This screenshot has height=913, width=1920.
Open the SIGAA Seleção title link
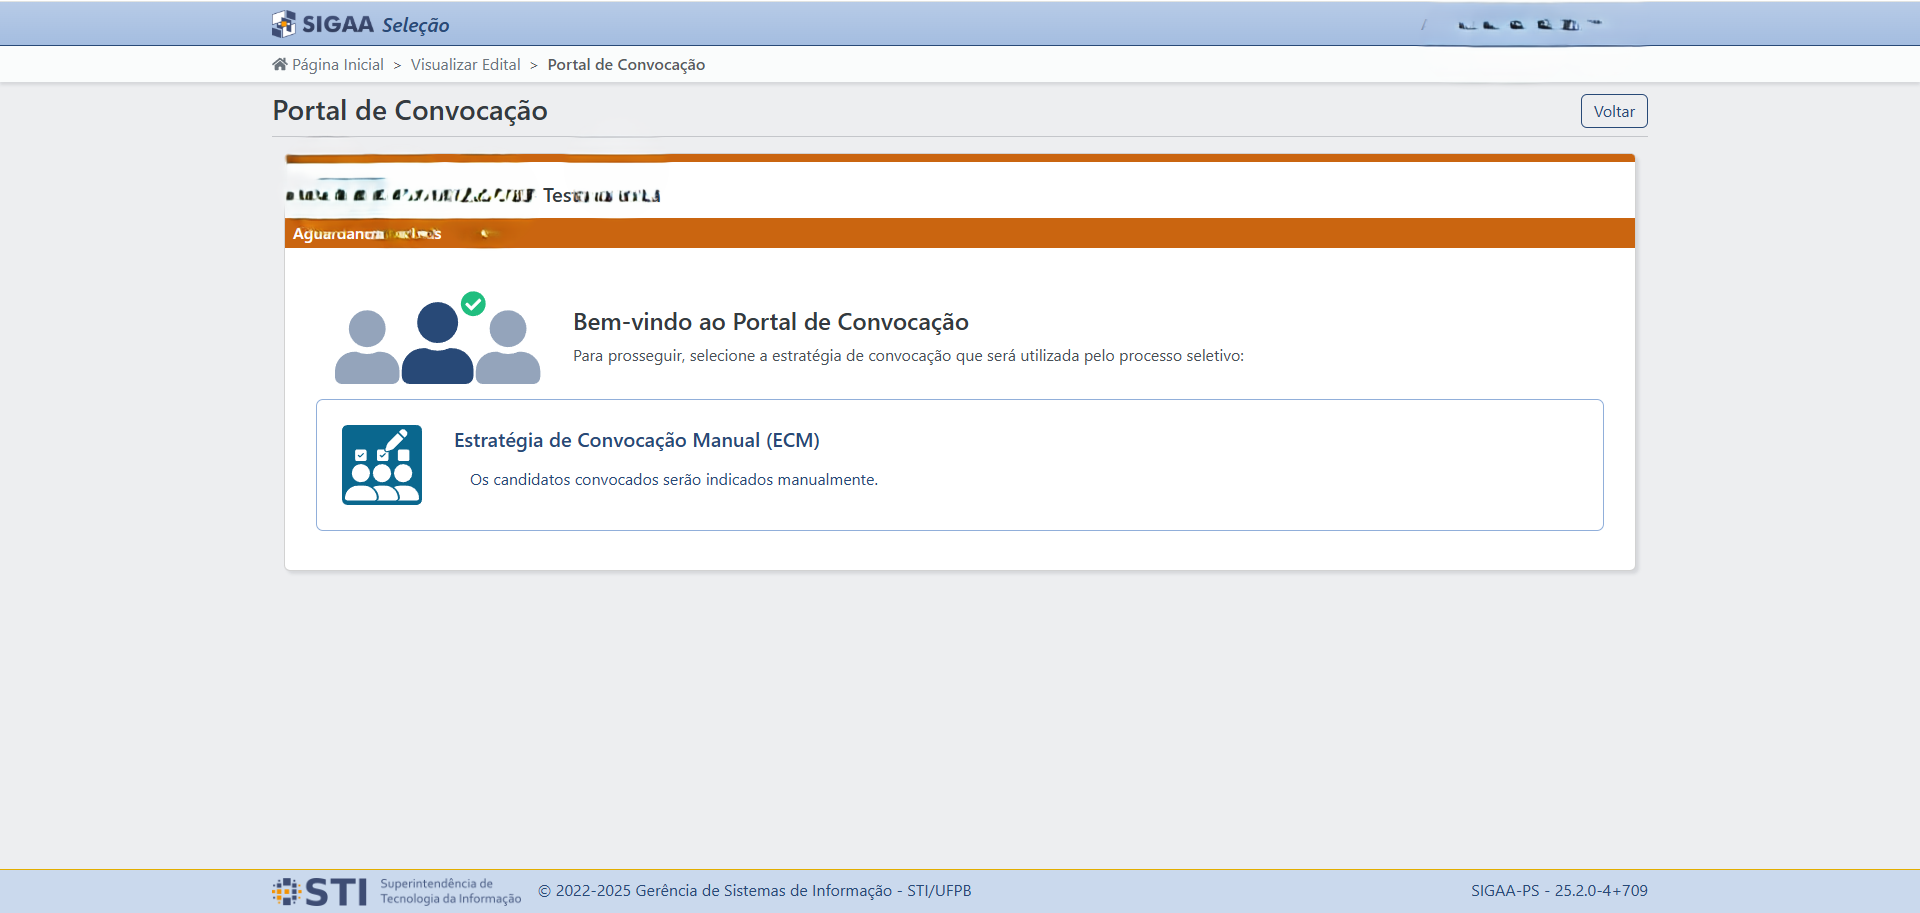point(375,24)
